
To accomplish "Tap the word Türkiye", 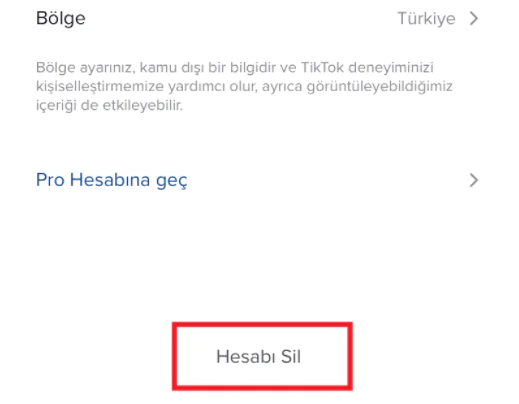I will point(426,18).
